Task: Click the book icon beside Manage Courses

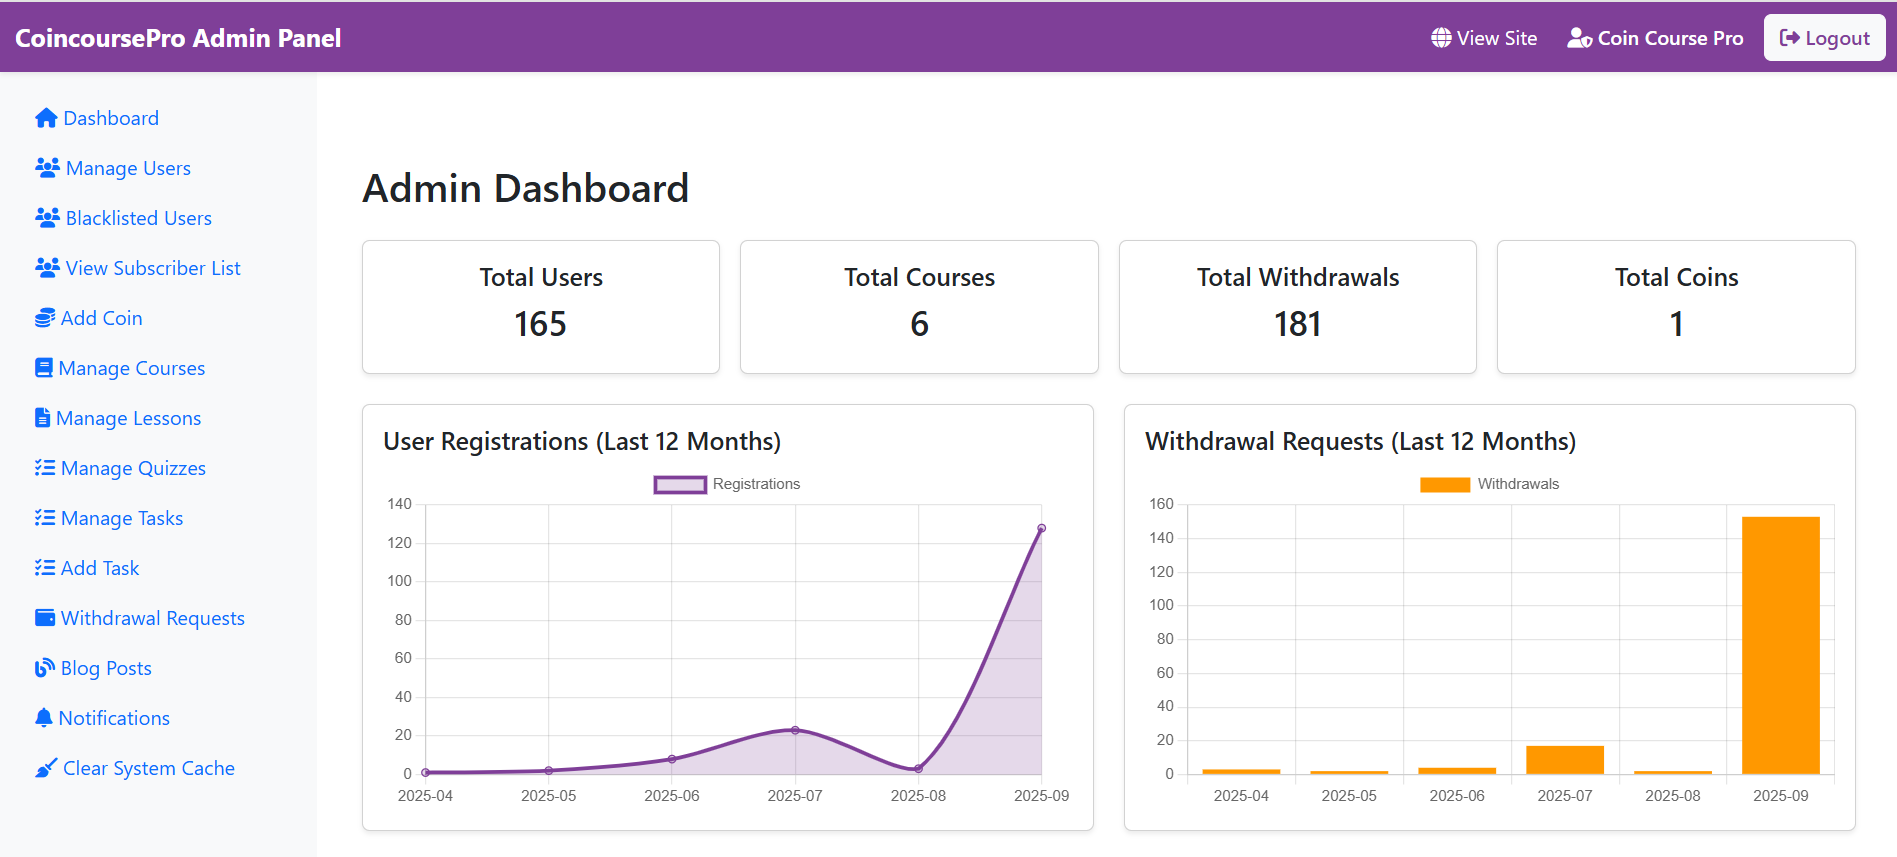Action: coord(44,368)
